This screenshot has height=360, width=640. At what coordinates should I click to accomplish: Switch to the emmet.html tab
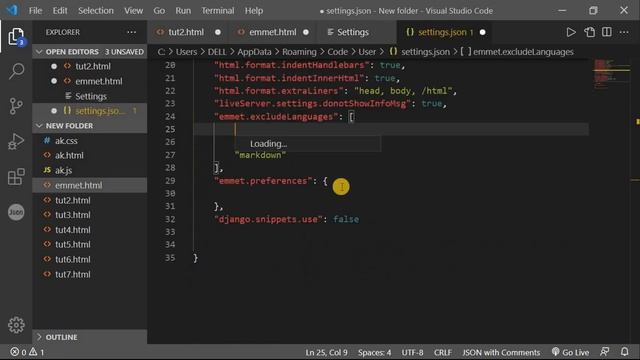tap(272, 32)
